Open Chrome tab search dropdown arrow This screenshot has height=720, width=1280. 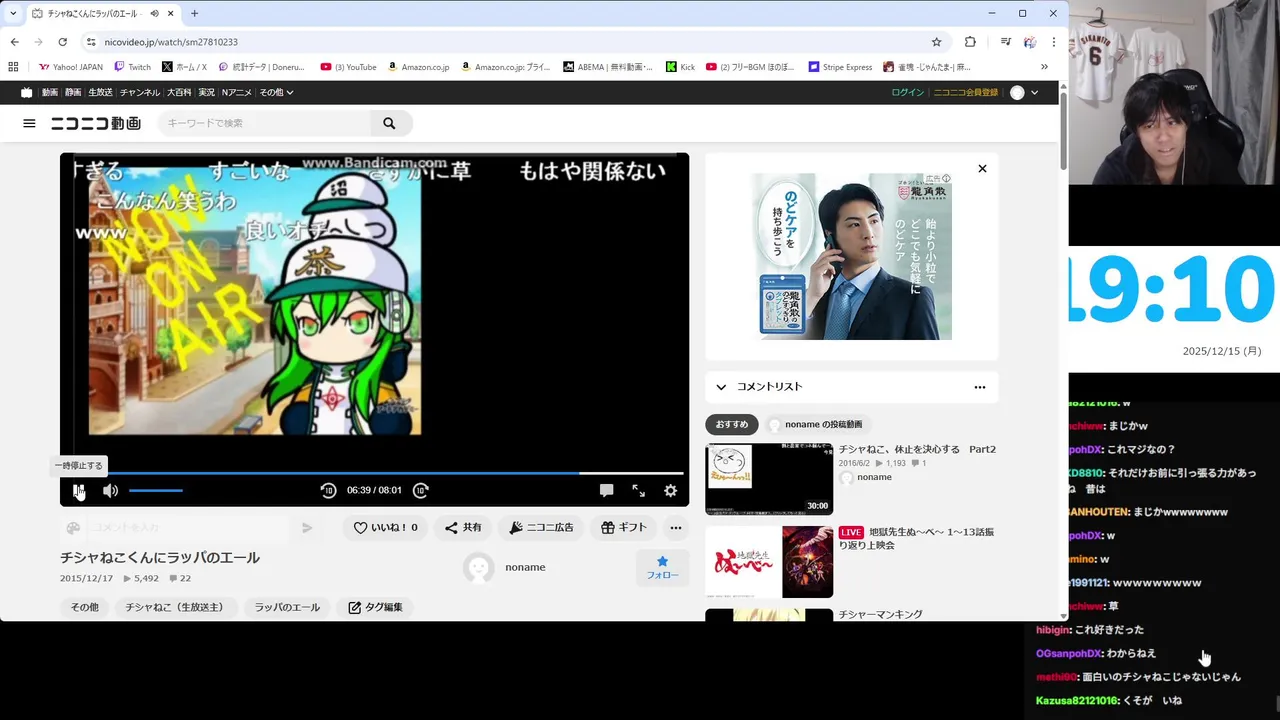(12, 13)
